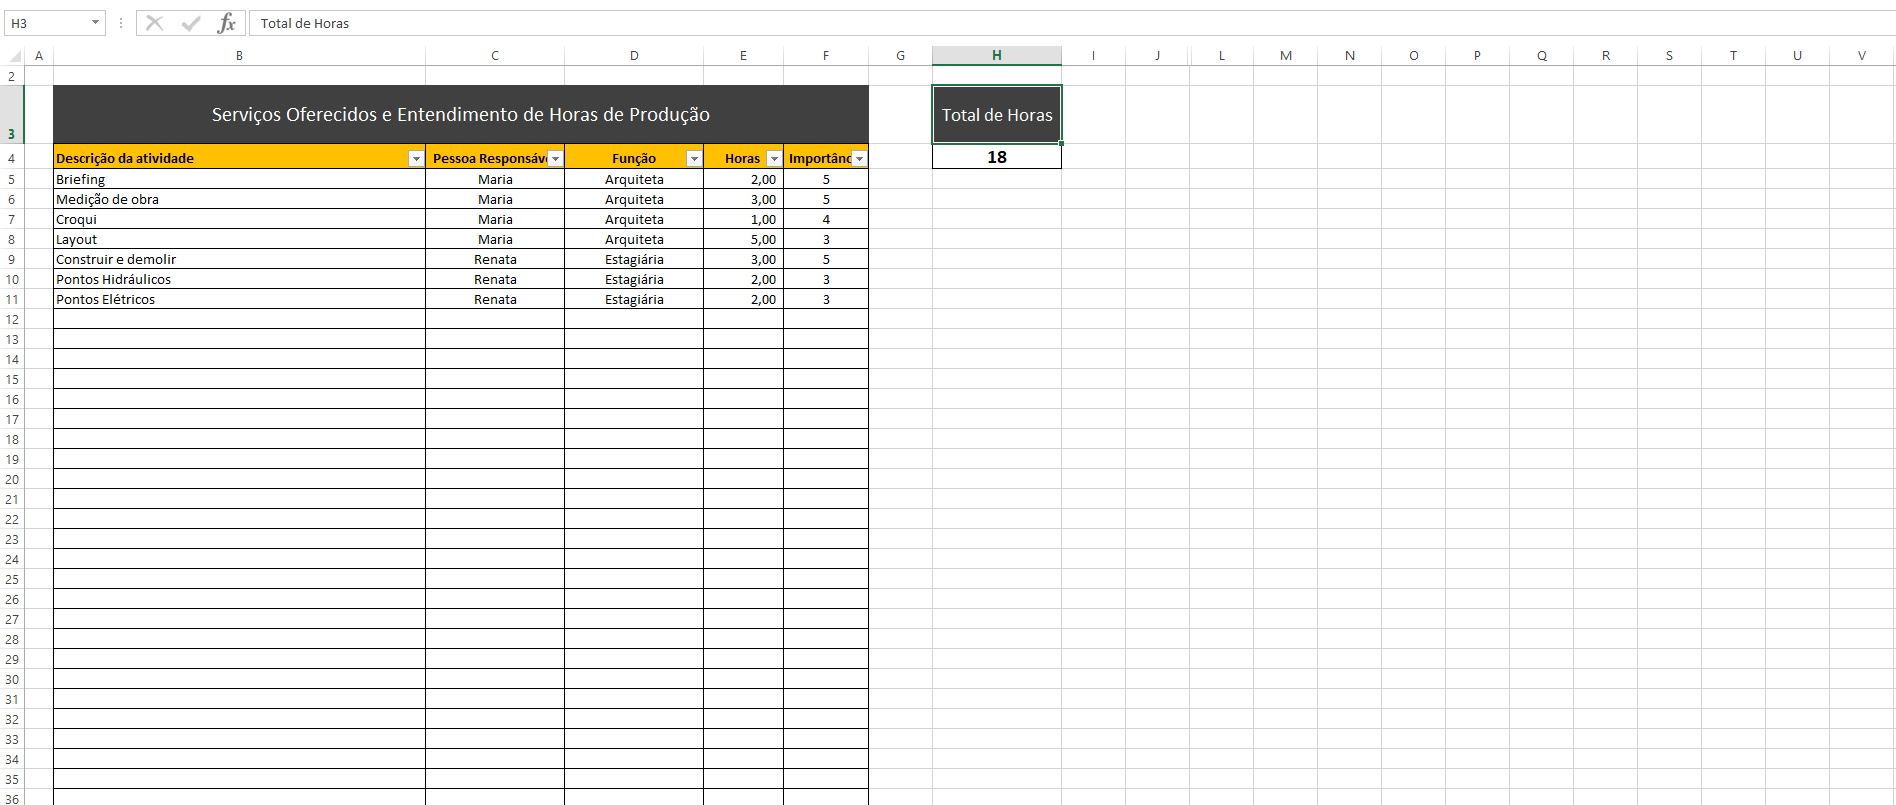Click the Cancel (X) formula bar icon
This screenshot has width=1896, height=805.
pyautogui.click(x=154, y=23)
